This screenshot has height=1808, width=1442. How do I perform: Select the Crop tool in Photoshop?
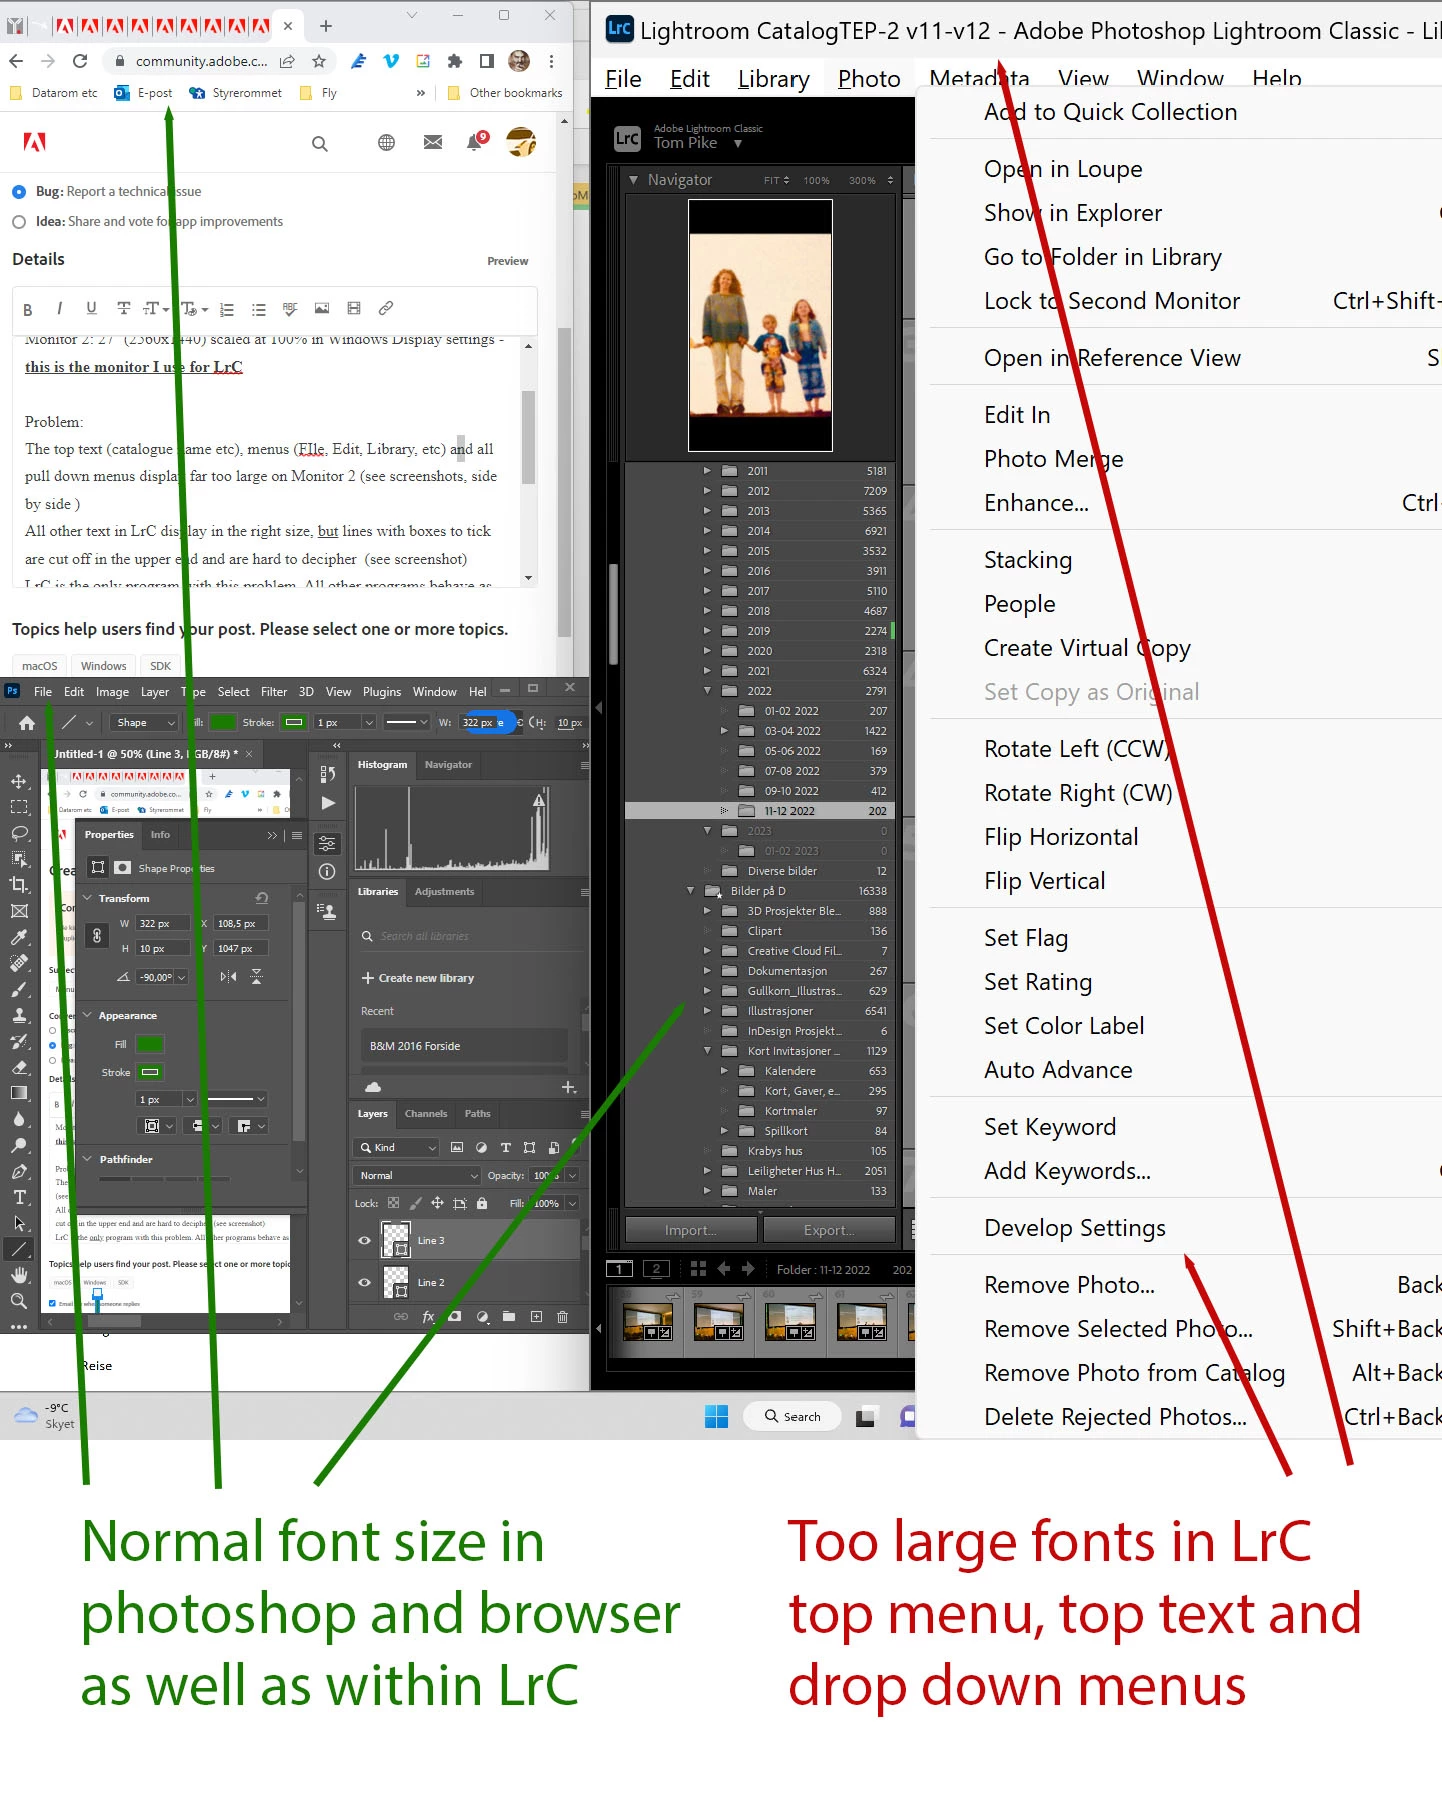(x=19, y=885)
